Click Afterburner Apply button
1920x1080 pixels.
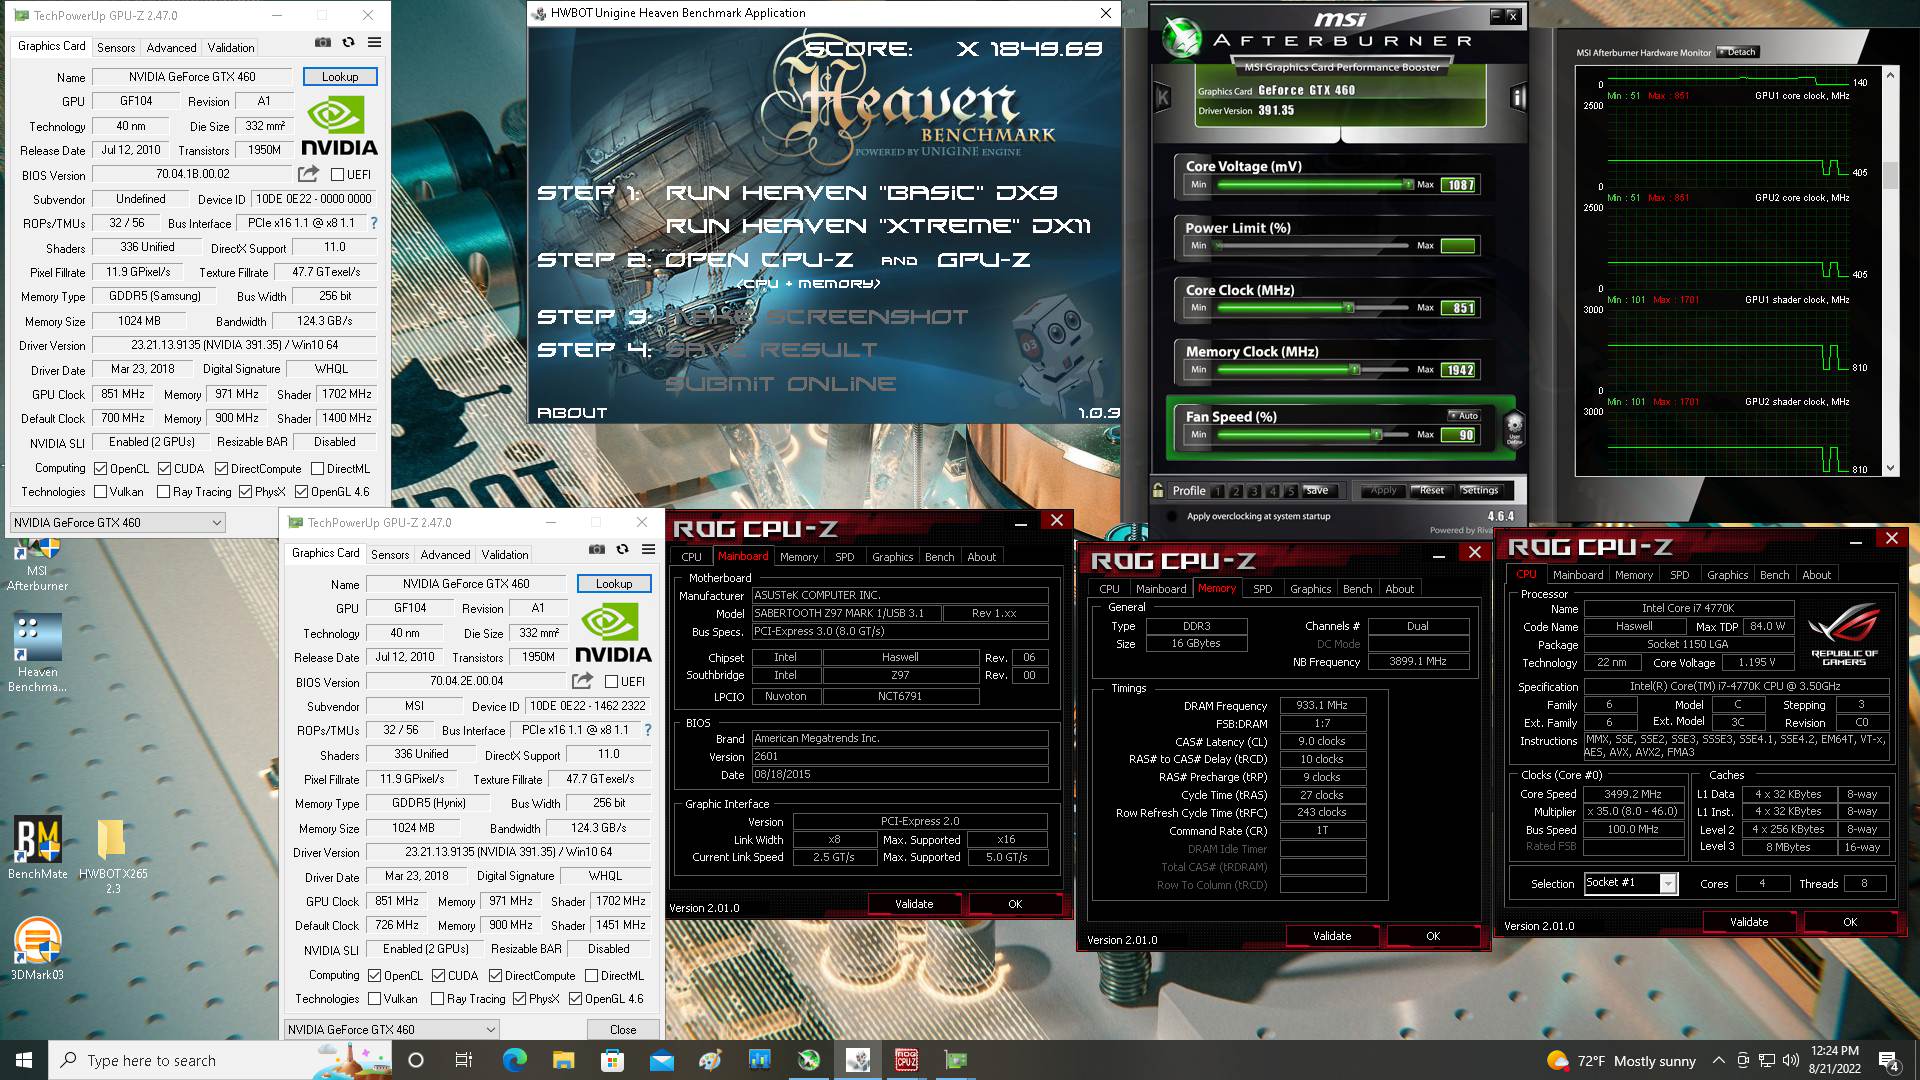(1383, 490)
